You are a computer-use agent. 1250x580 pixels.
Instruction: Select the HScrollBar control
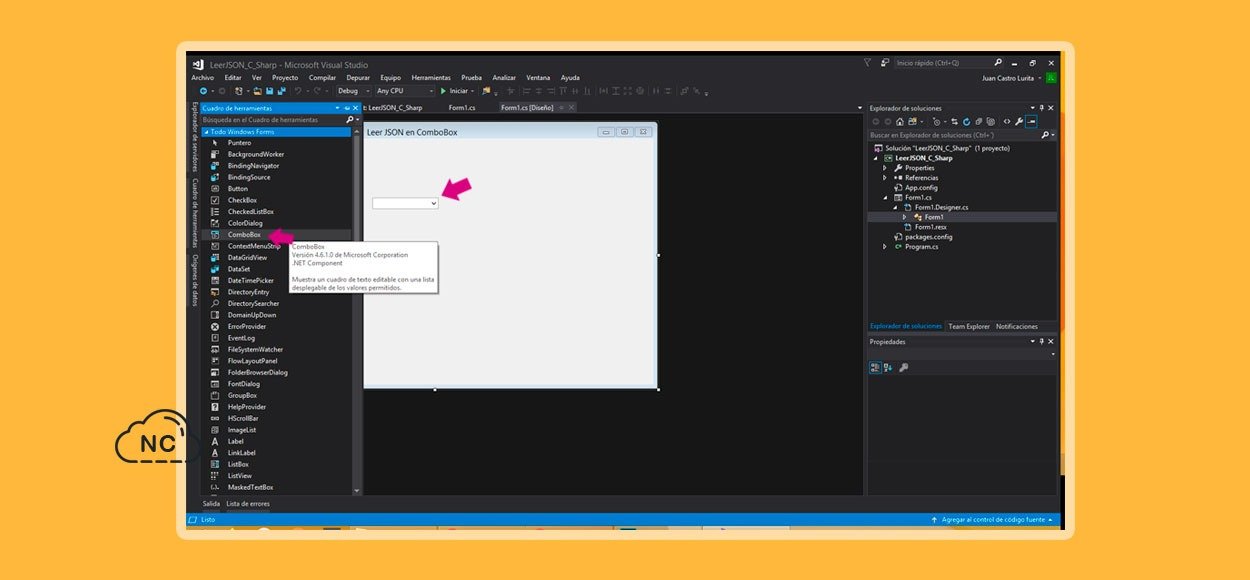click(243, 419)
